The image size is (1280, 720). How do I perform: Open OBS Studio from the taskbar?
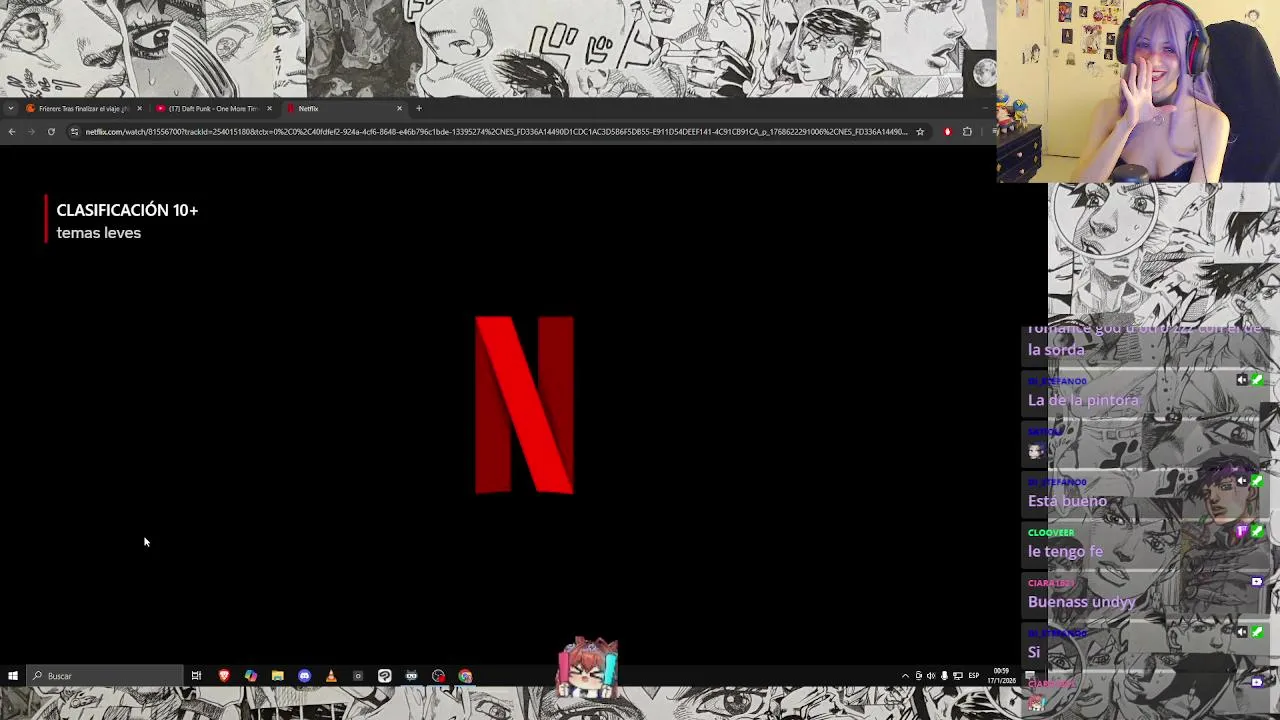pyautogui.click(x=438, y=676)
